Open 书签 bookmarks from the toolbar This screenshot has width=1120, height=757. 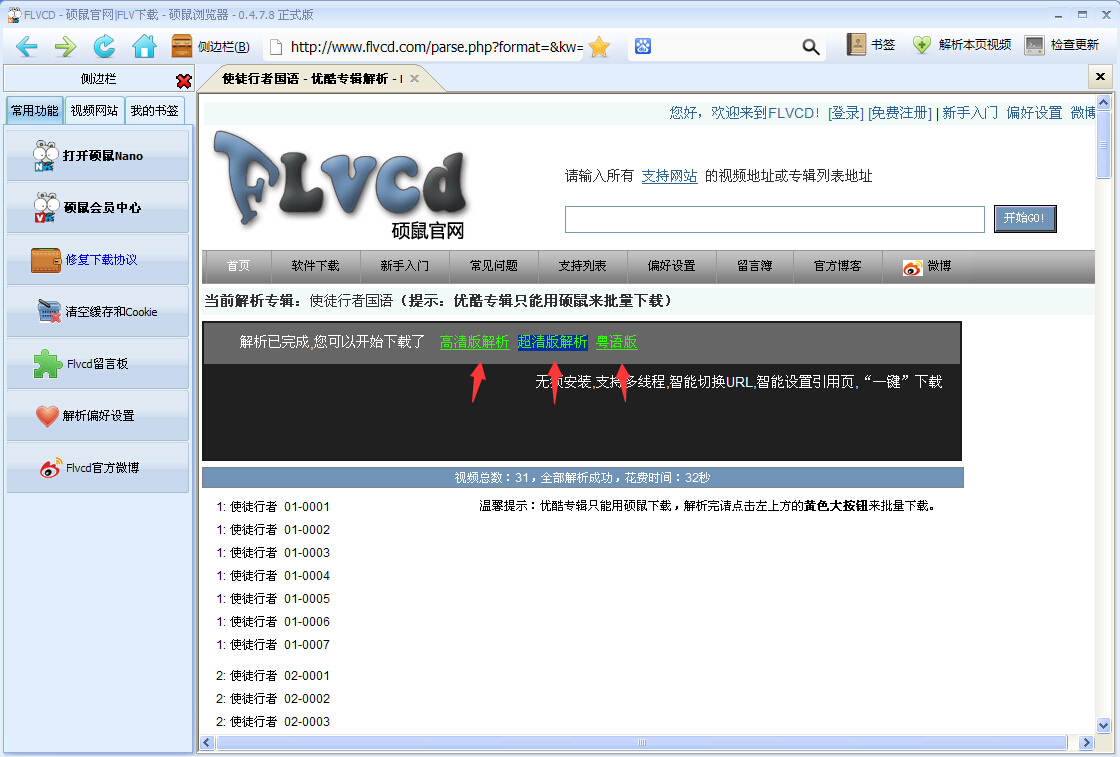[x=871, y=45]
